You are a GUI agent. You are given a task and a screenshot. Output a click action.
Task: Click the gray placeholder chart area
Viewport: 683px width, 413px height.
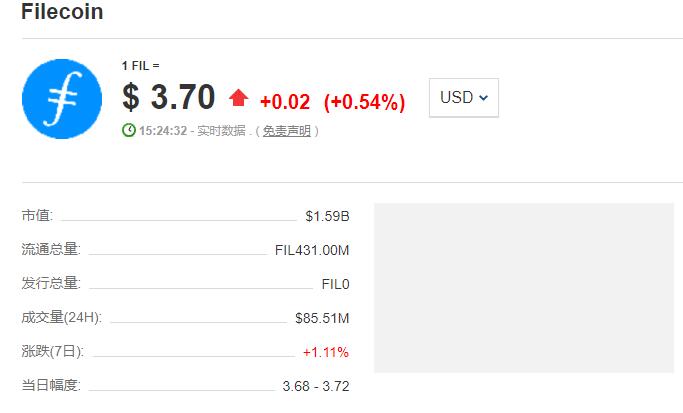point(523,288)
